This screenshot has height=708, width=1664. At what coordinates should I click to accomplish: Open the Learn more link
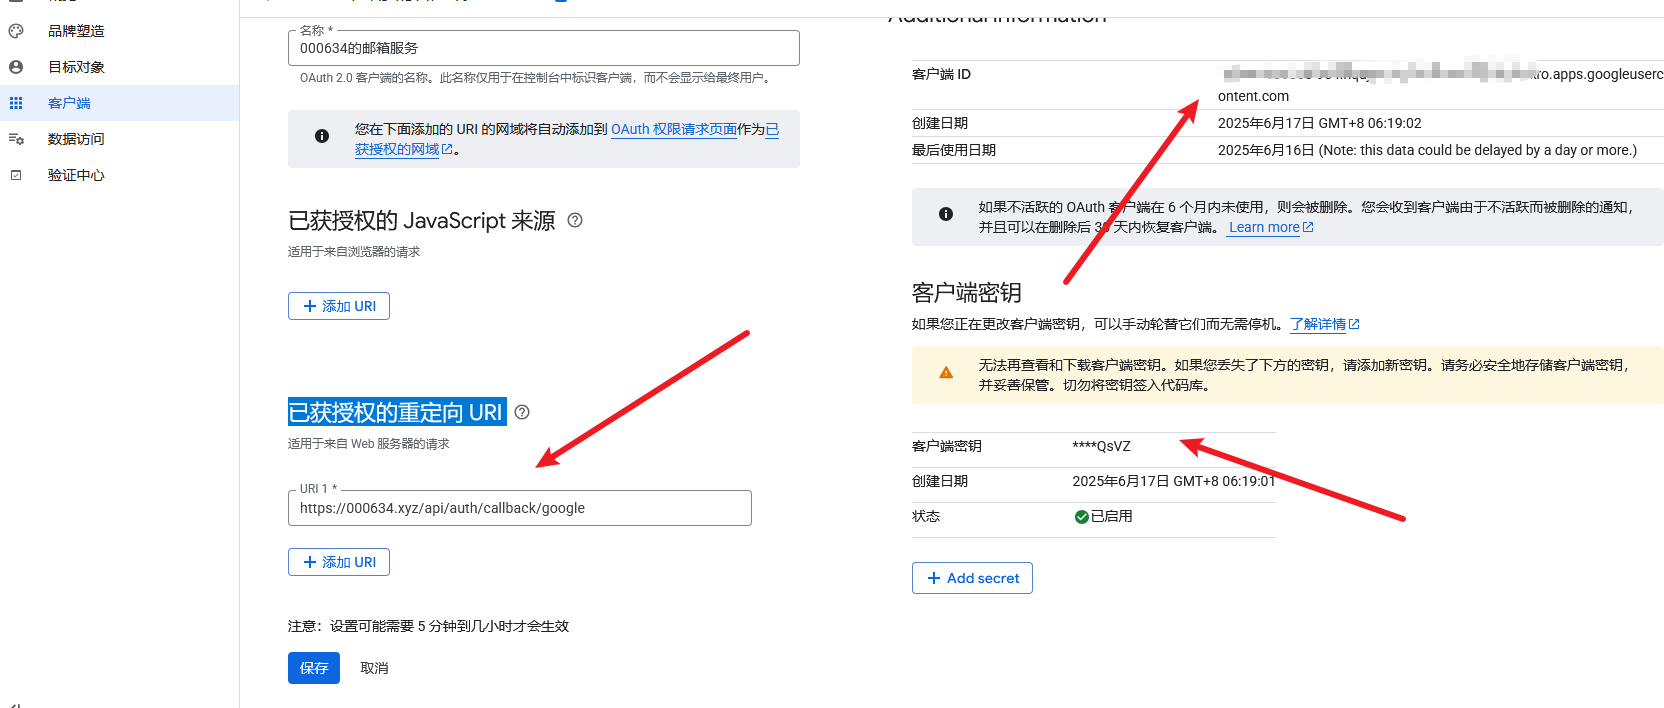pyautogui.click(x=1264, y=227)
